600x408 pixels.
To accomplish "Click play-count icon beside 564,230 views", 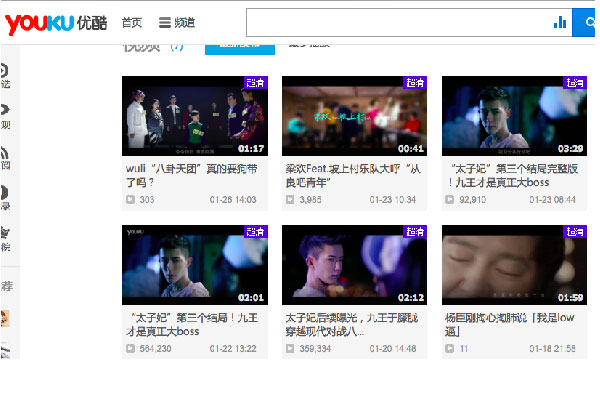I will 130,348.
